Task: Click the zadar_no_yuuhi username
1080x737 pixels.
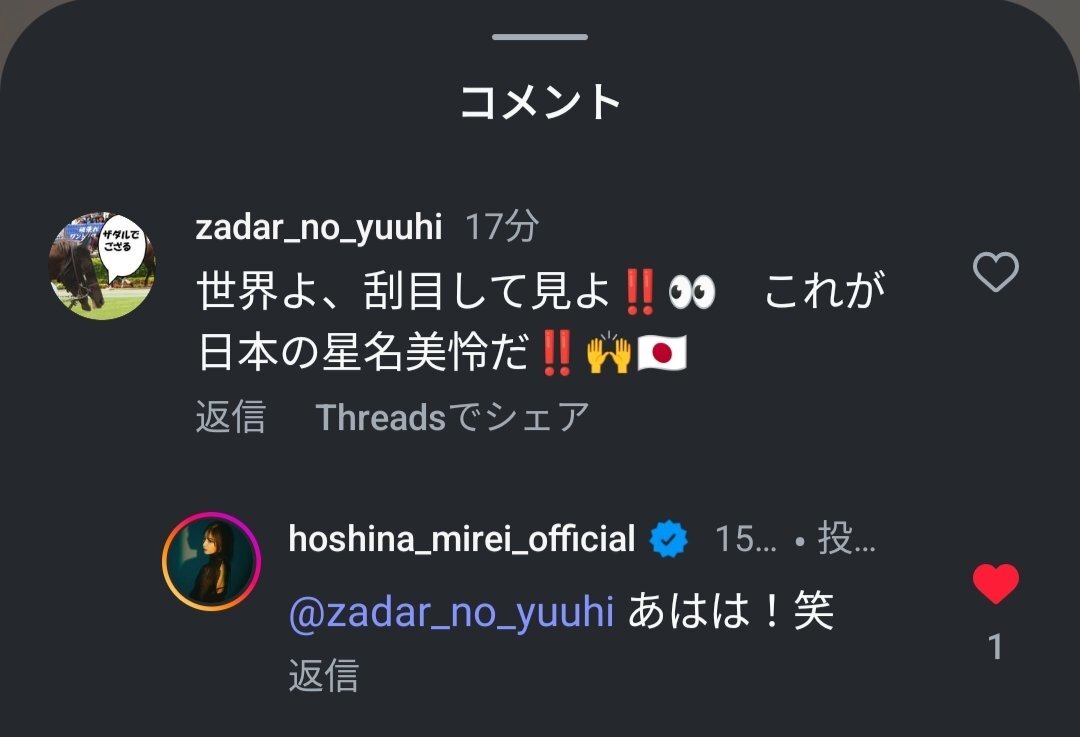Action: [x=318, y=227]
